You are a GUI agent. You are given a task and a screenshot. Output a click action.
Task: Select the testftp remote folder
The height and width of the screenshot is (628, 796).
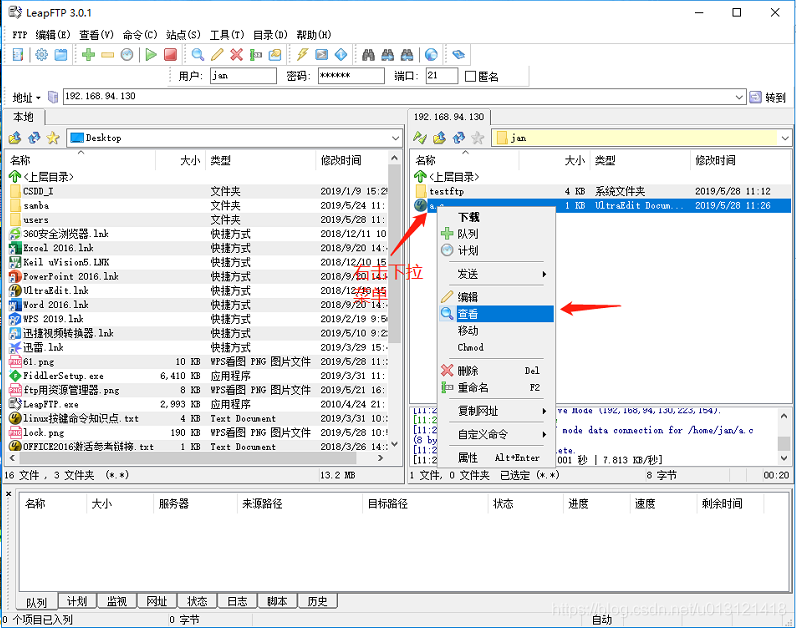point(601,191)
